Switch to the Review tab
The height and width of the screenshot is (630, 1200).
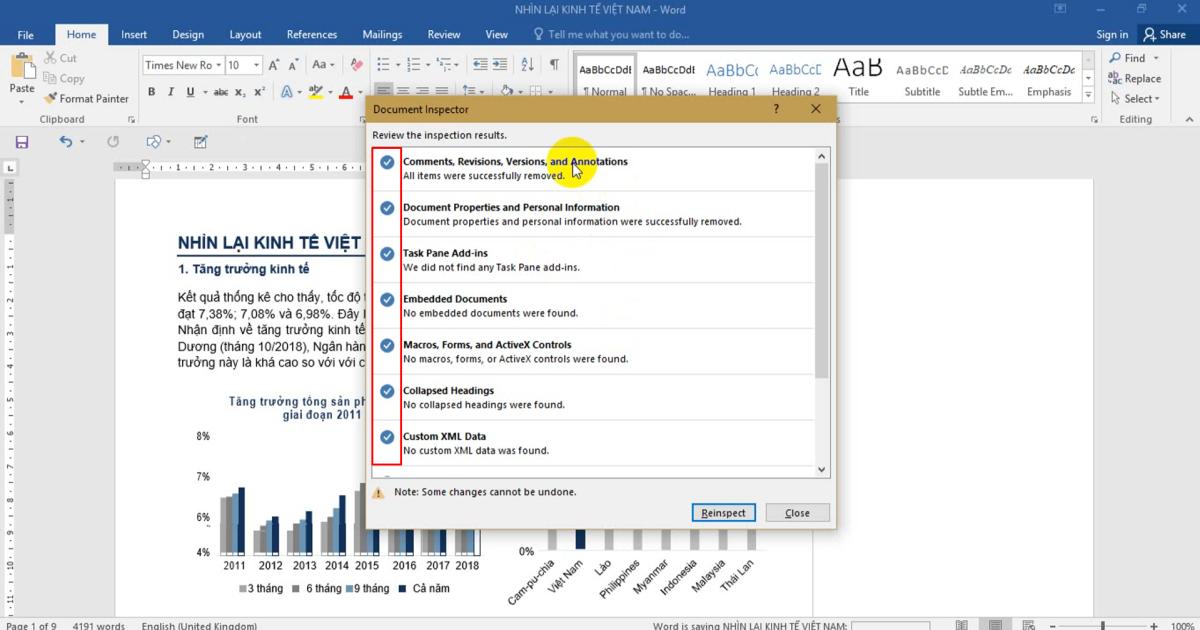443,33
